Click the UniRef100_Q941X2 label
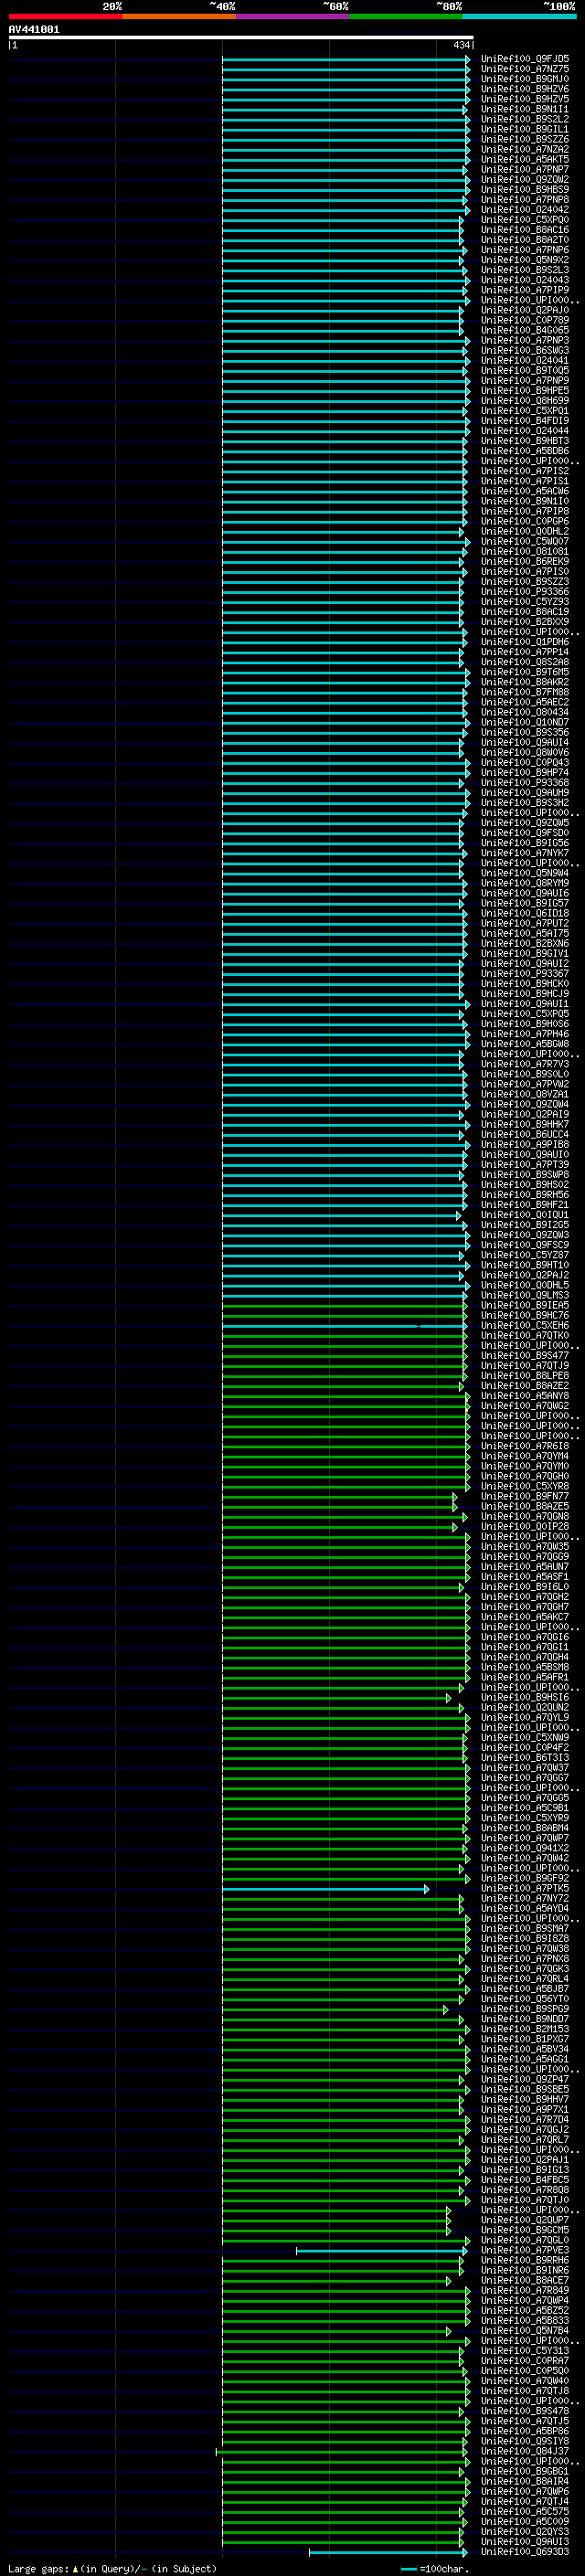Image resolution: width=585 pixels, height=2576 pixels. click(525, 1848)
